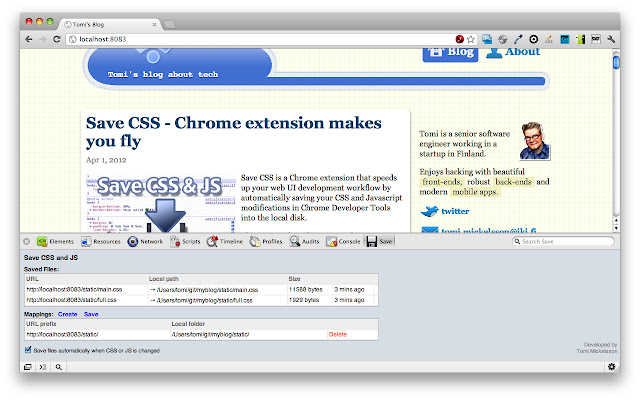Image resolution: width=640 pixels, height=400 pixels.
Task: Switch to the Scripts panel
Action: pos(185,242)
